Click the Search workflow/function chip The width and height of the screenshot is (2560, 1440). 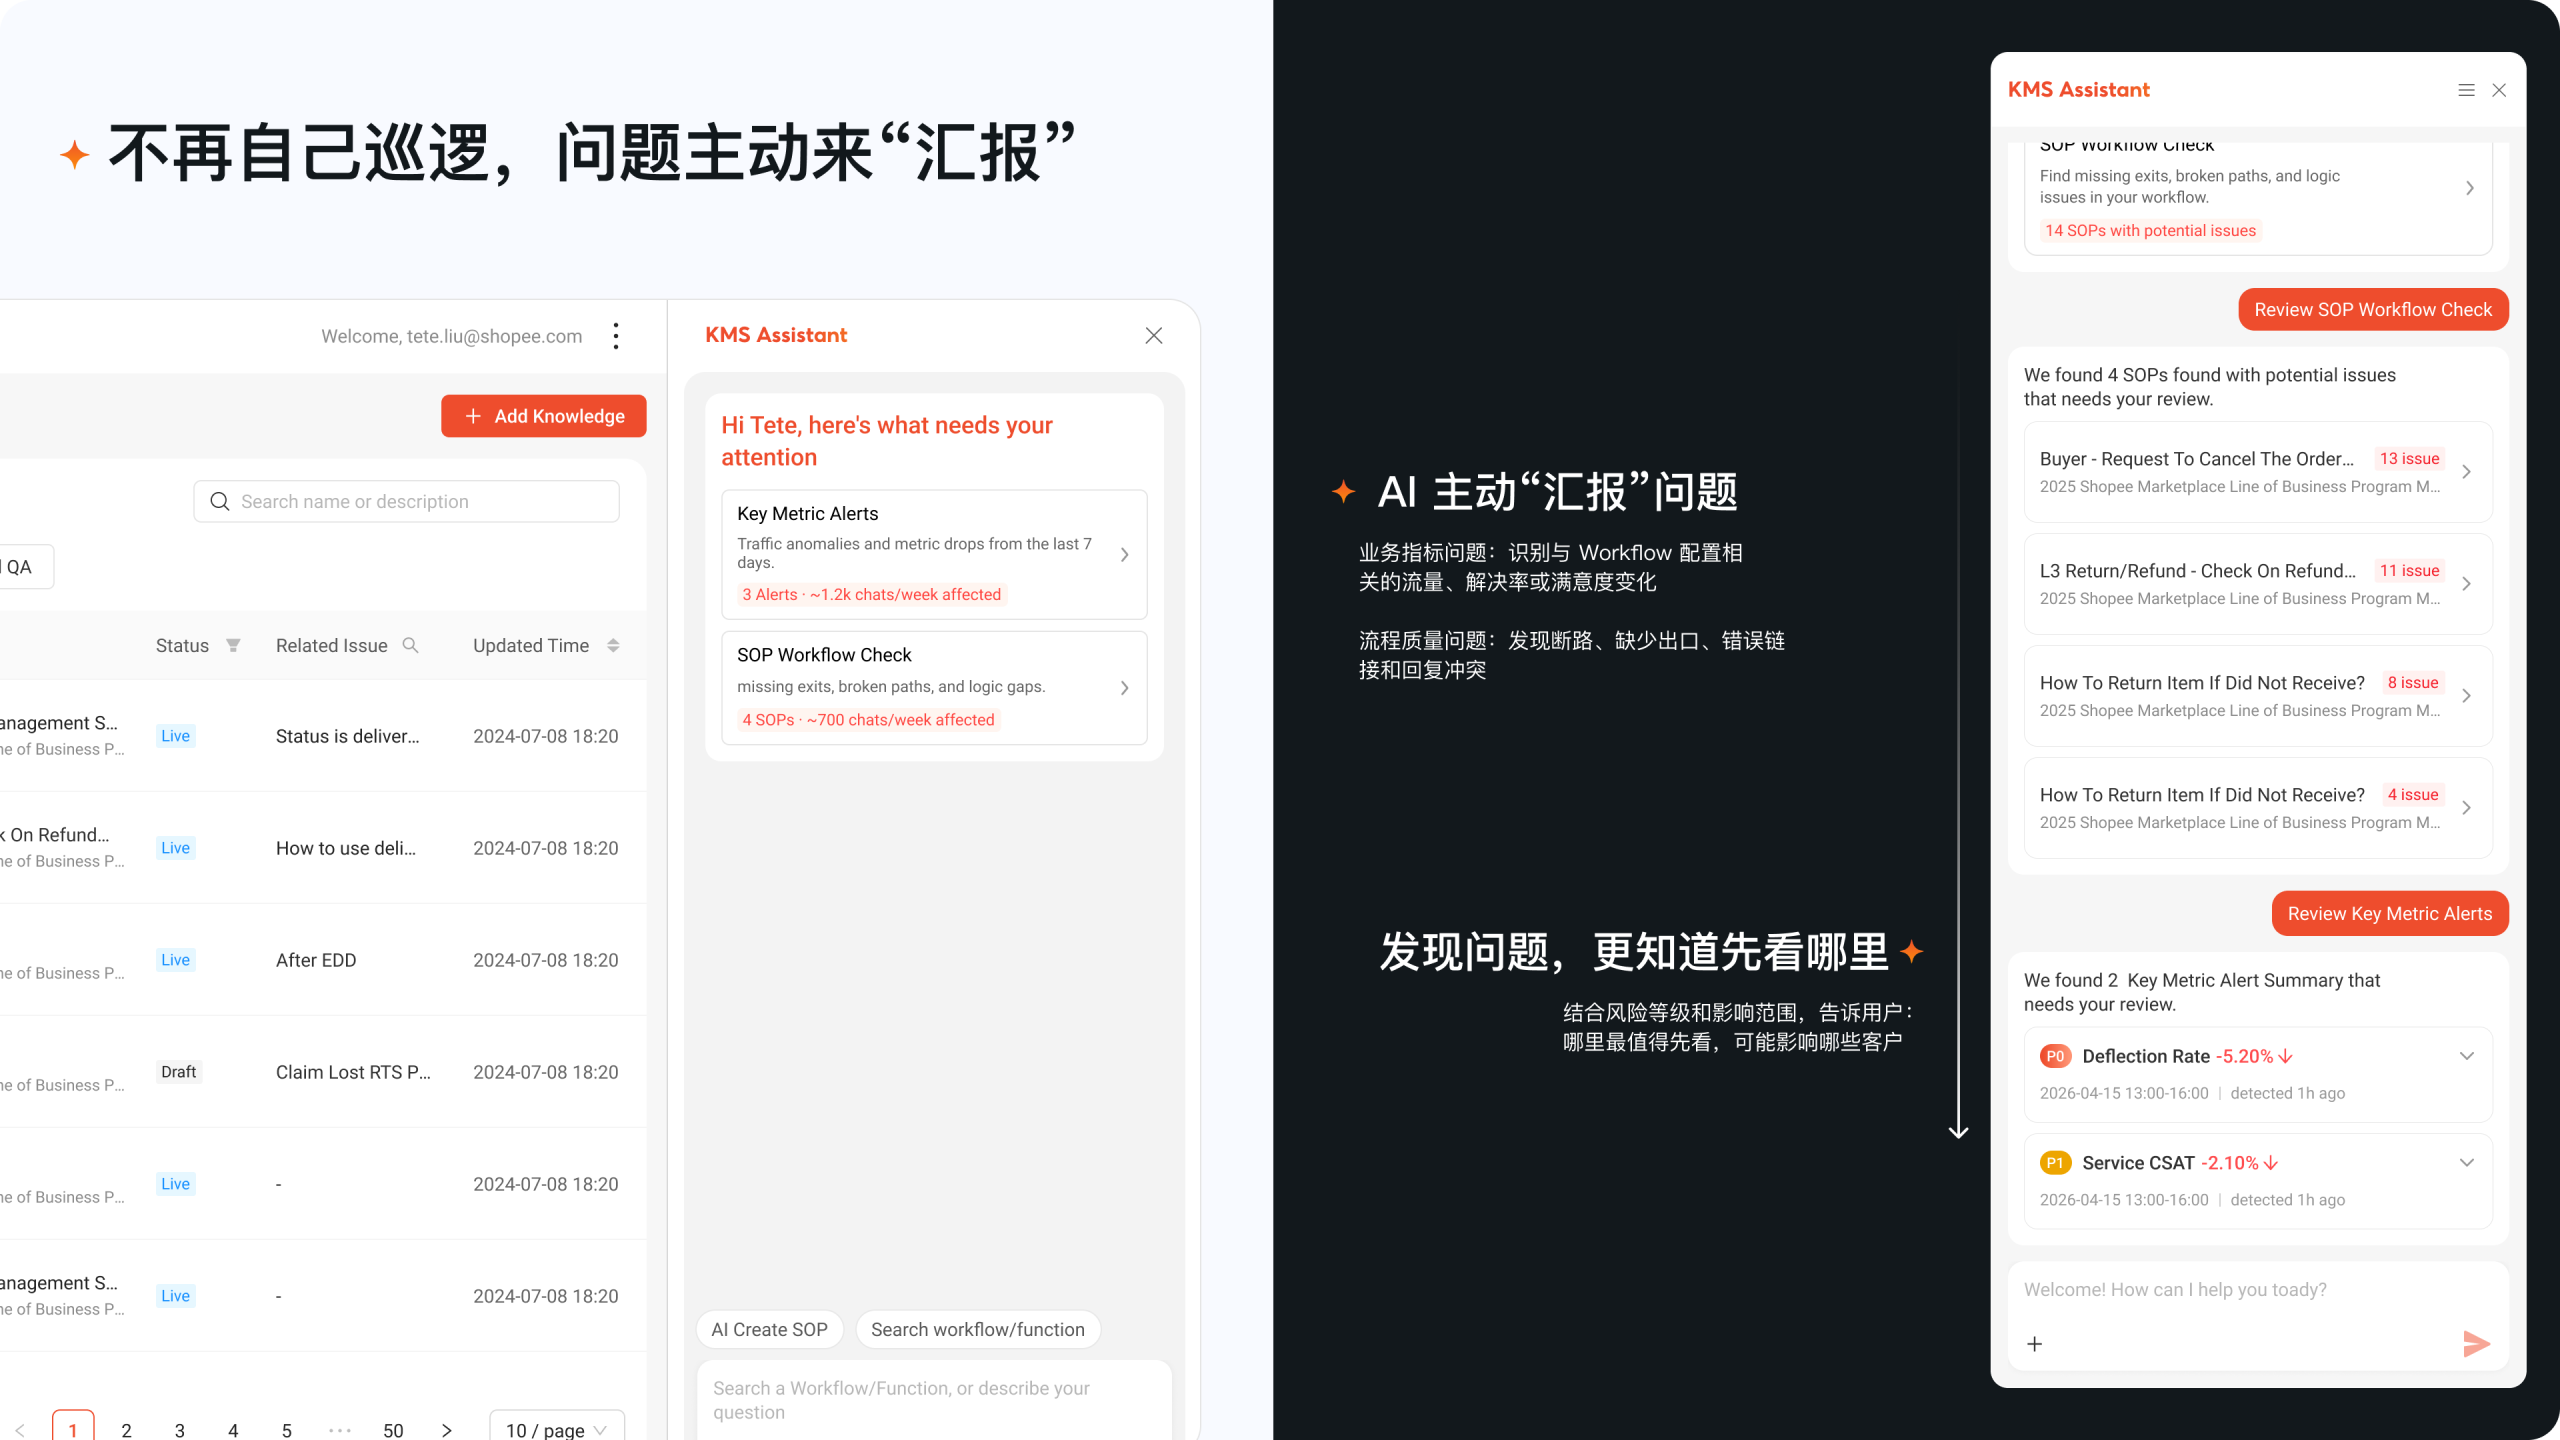point(978,1329)
